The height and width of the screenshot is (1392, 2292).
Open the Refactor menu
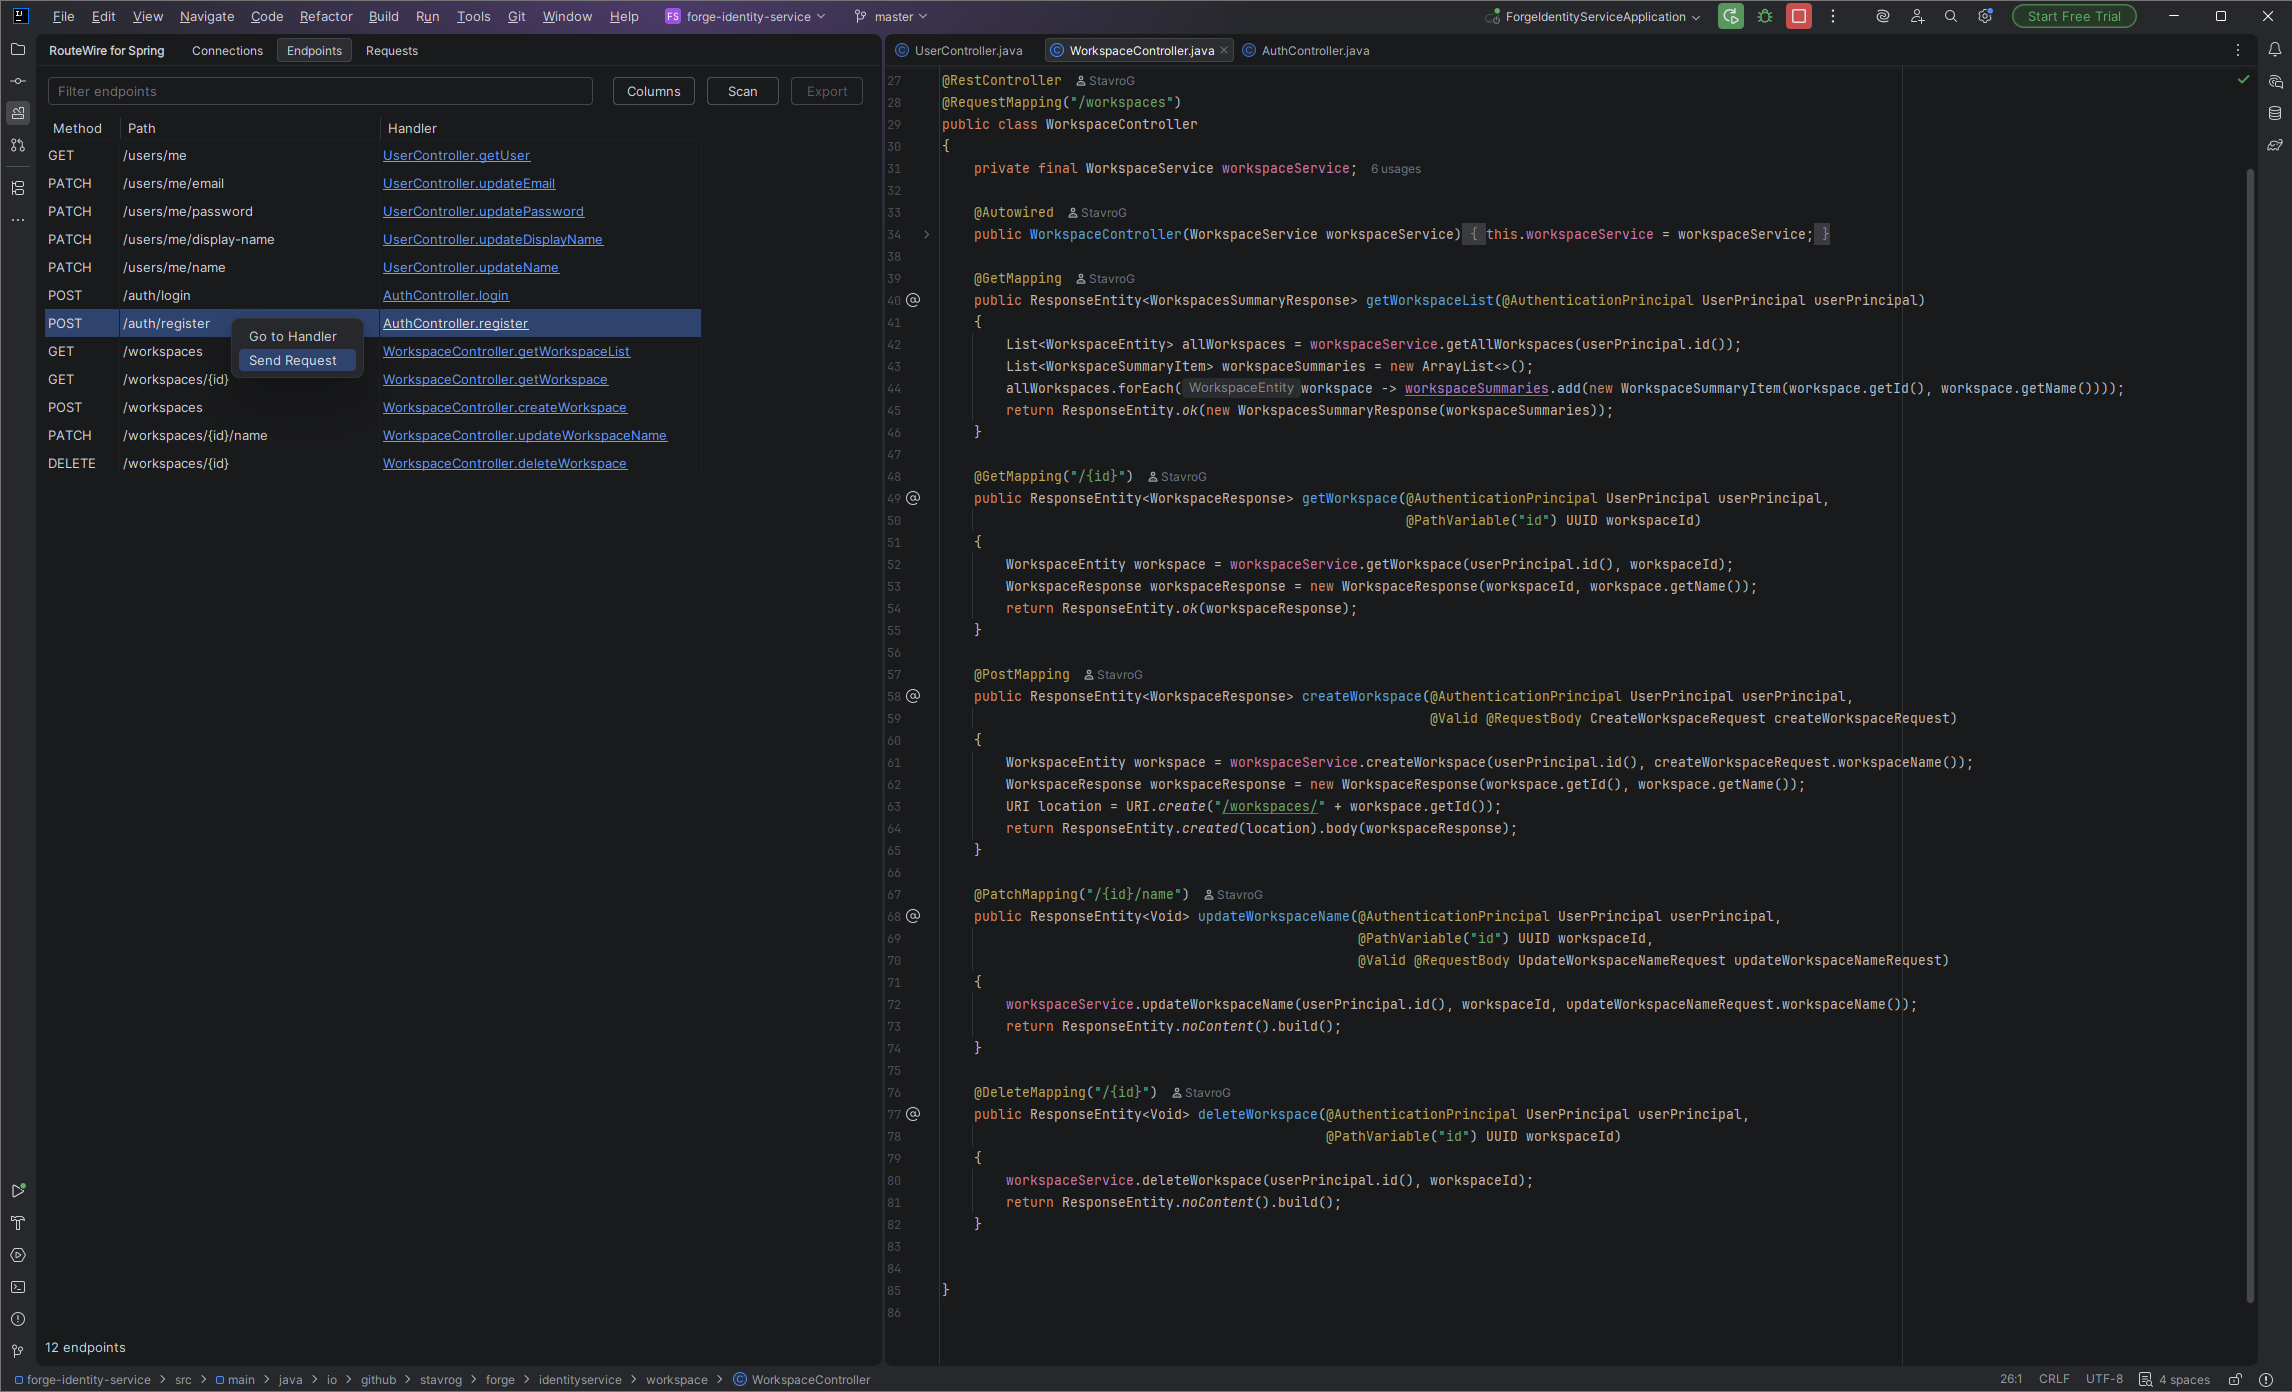coord(326,16)
